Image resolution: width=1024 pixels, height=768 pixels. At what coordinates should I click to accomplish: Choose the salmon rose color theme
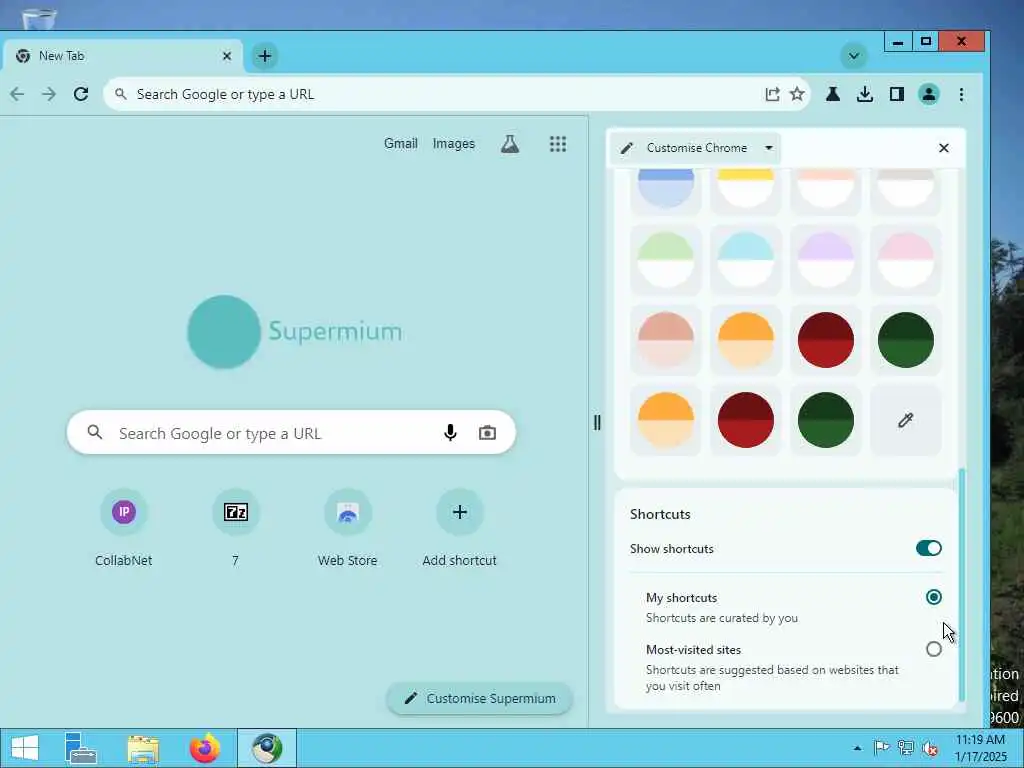pyautogui.click(x=665, y=340)
